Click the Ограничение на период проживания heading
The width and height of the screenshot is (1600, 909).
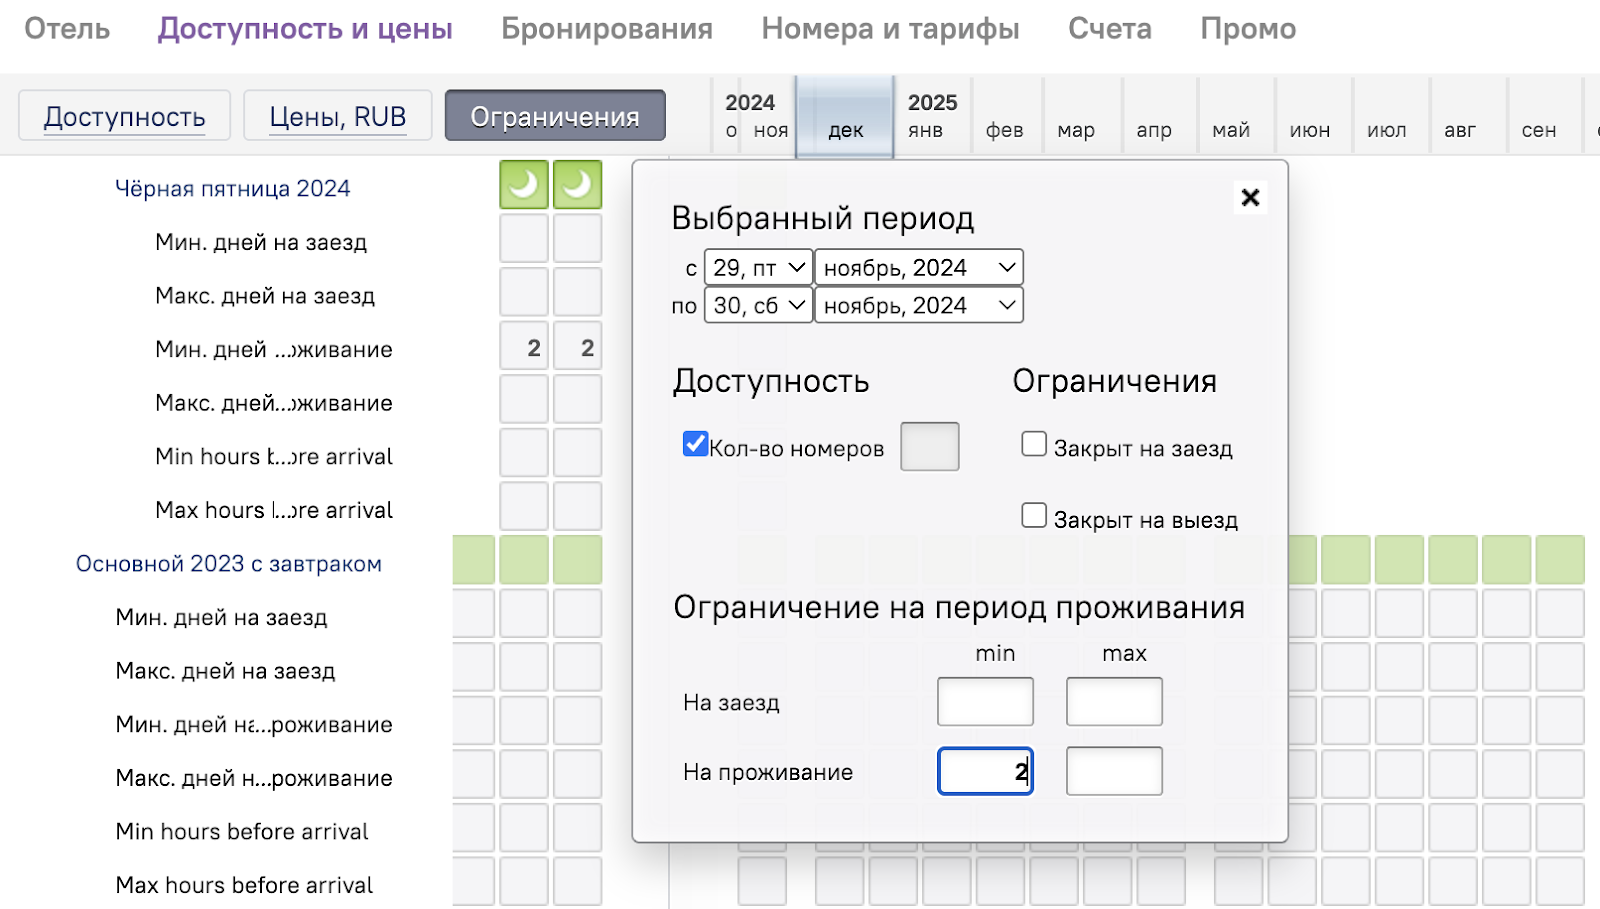coord(959,607)
